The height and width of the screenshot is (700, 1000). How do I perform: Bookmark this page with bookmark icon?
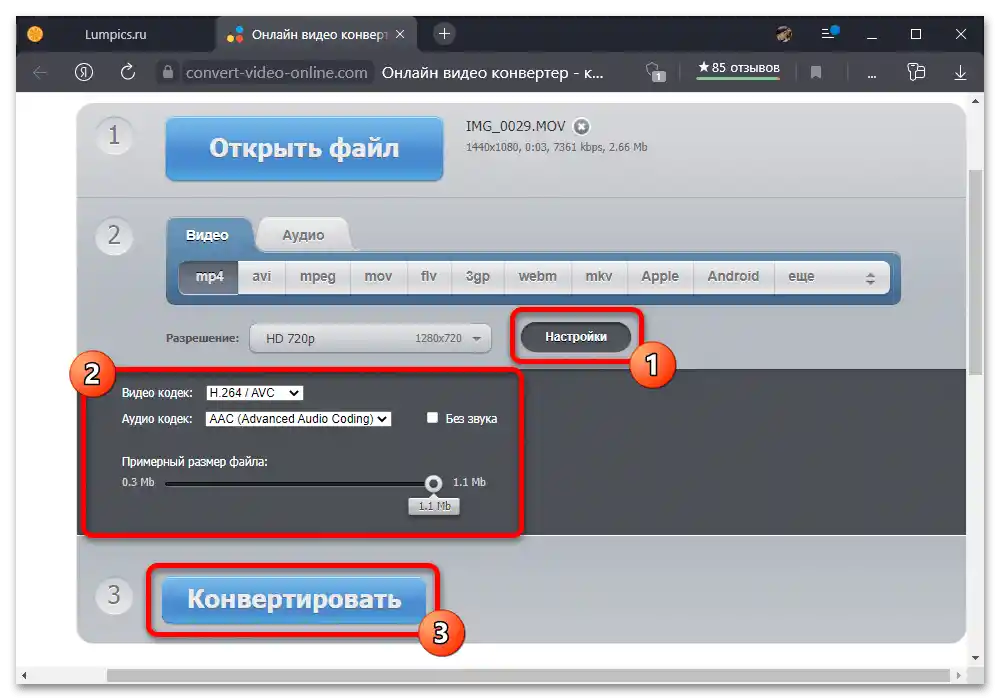click(816, 72)
